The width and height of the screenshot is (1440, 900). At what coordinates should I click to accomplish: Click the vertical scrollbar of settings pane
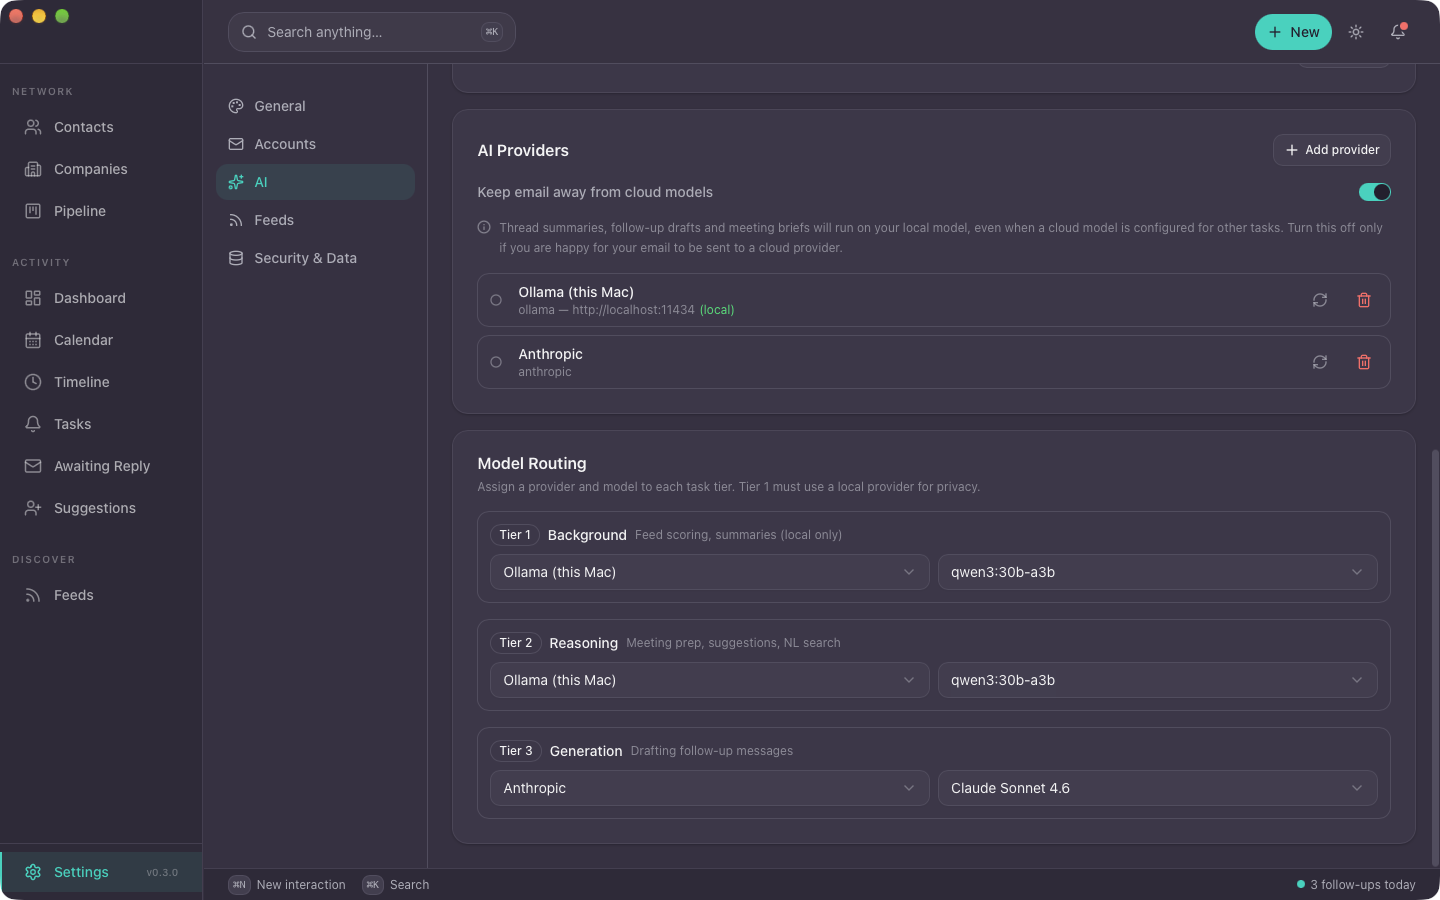point(1435,657)
